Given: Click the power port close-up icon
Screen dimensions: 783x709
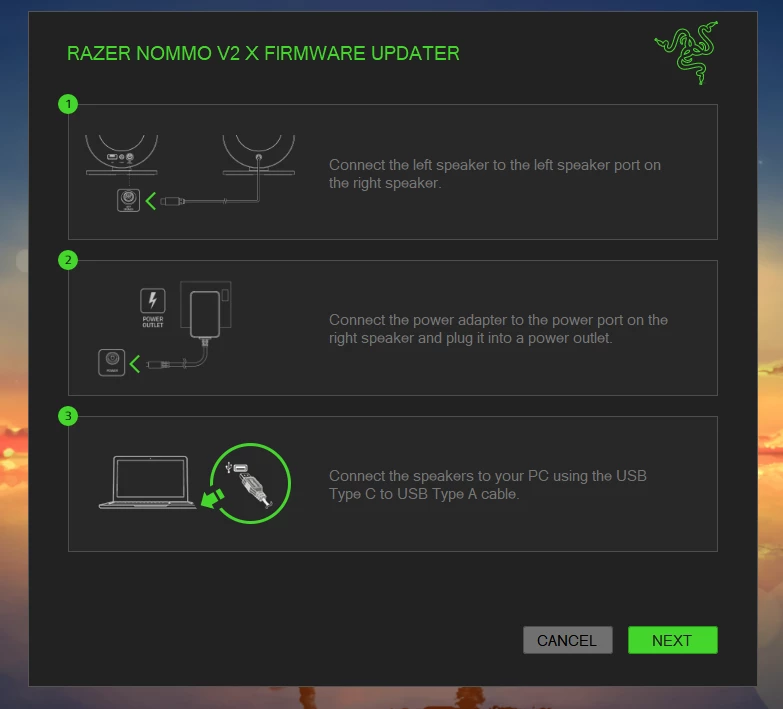Looking at the screenshot, I should 112,362.
